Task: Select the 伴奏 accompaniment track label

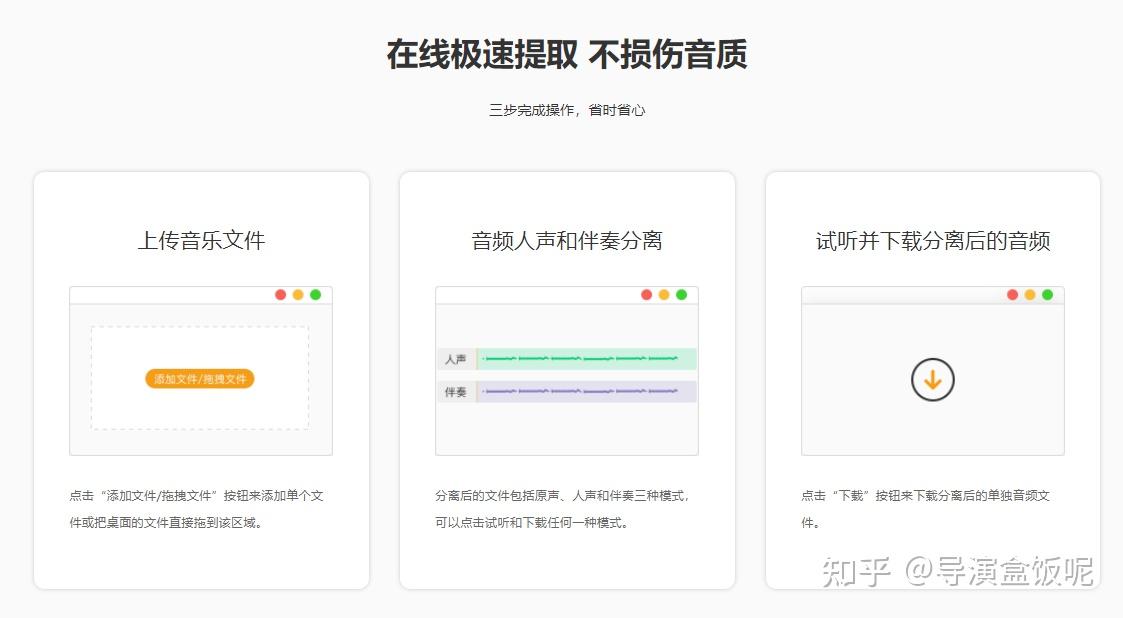Action: click(459, 391)
